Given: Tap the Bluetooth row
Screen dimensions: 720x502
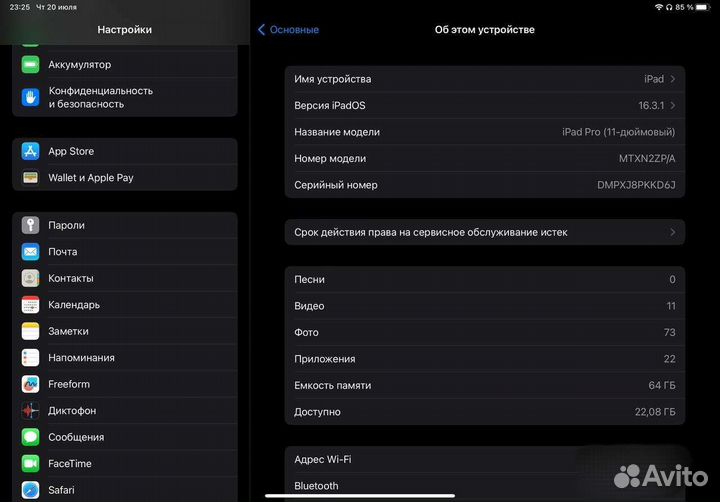Looking at the screenshot, I should pos(485,486).
